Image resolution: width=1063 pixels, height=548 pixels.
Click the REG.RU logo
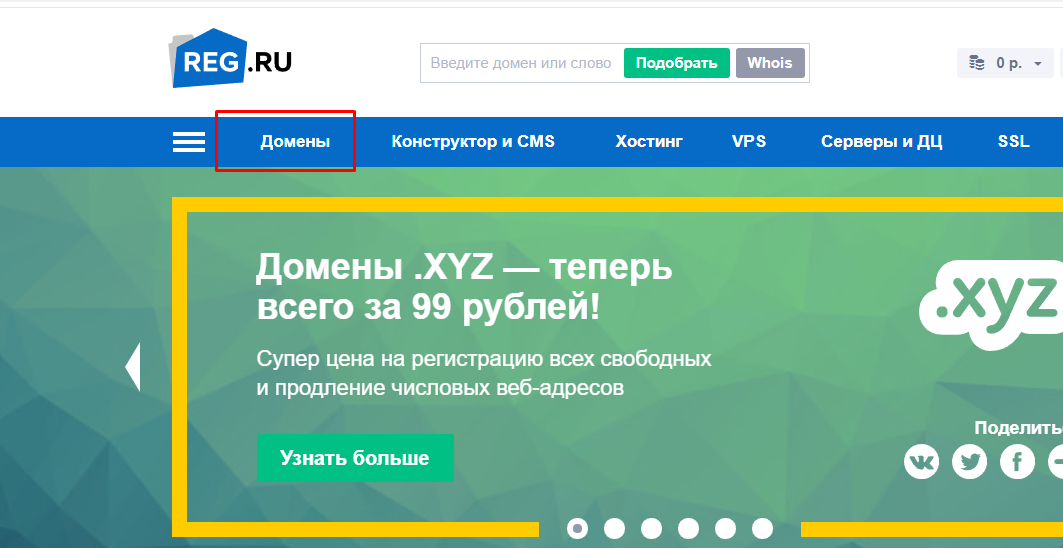[231, 60]
